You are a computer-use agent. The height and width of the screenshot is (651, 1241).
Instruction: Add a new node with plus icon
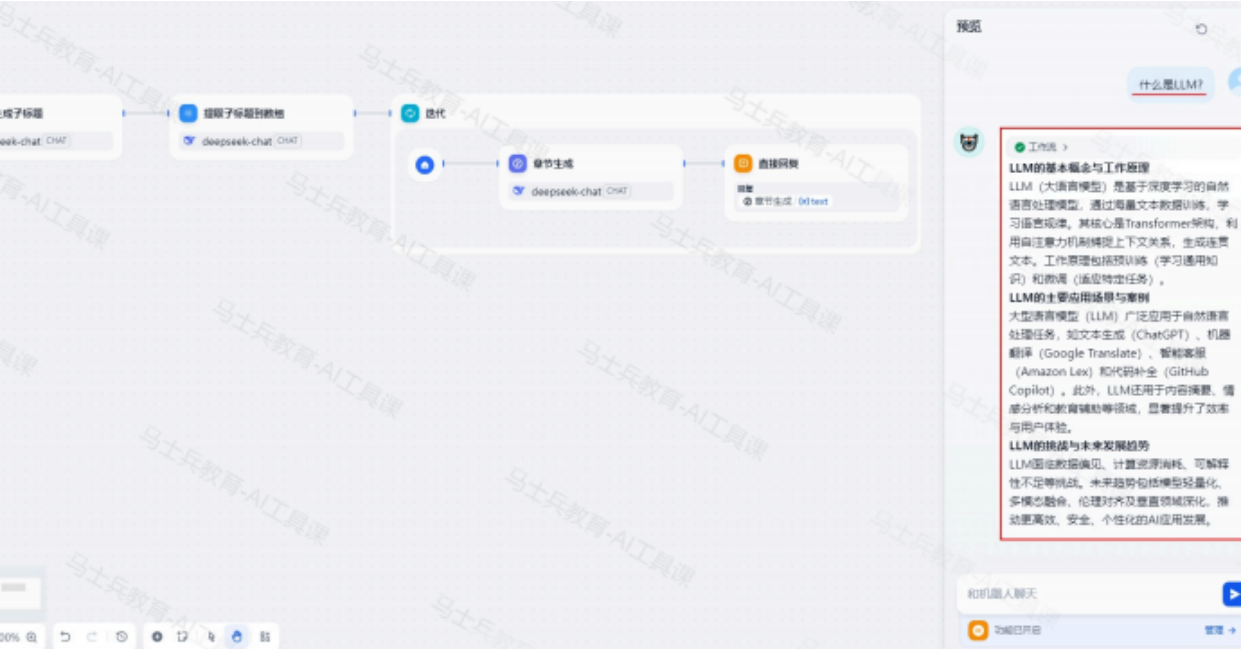pyautogui.click(x=157, y=636)
